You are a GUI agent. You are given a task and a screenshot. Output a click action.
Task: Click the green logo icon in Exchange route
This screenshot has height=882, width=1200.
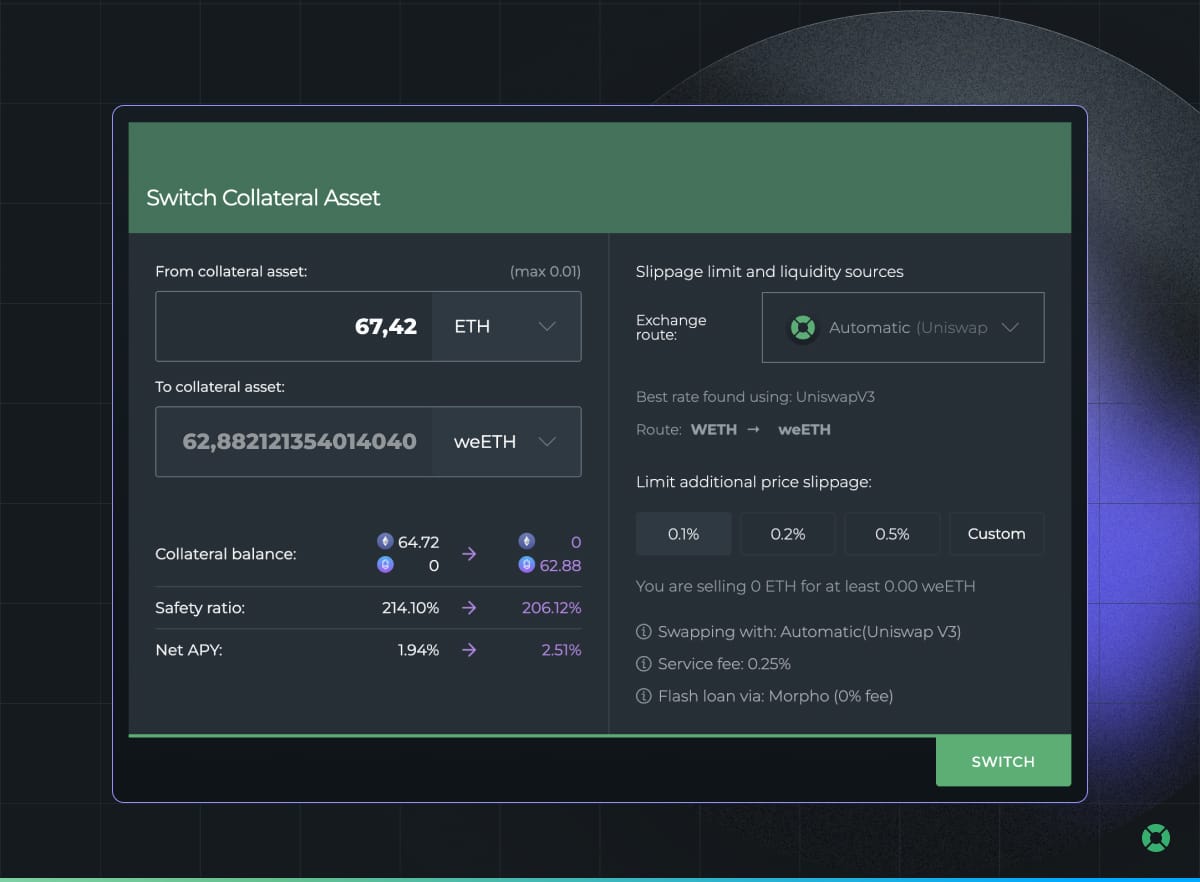click(x=802, y=327)
